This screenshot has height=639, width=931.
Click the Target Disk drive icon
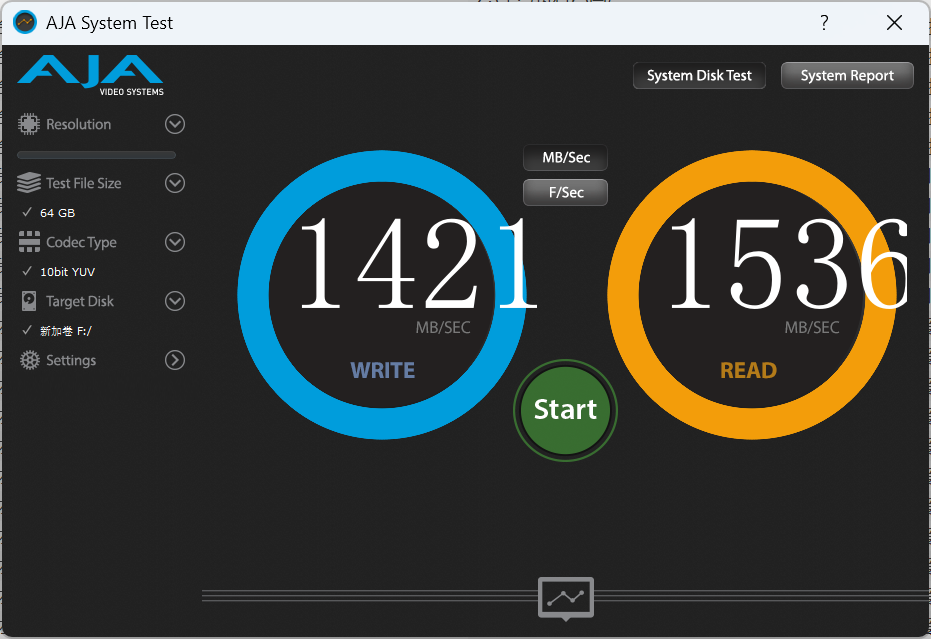[x=28, y=301]
